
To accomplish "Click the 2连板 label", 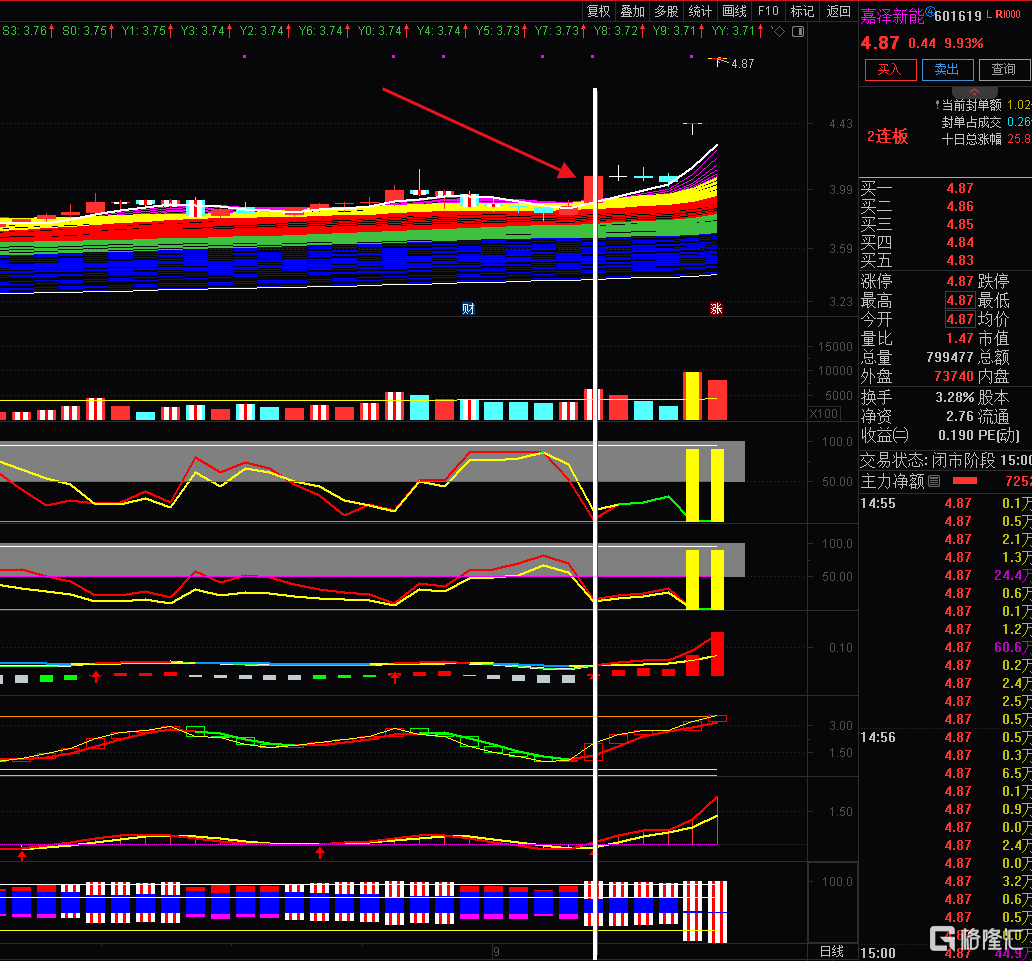I will (x=888, y=136).
